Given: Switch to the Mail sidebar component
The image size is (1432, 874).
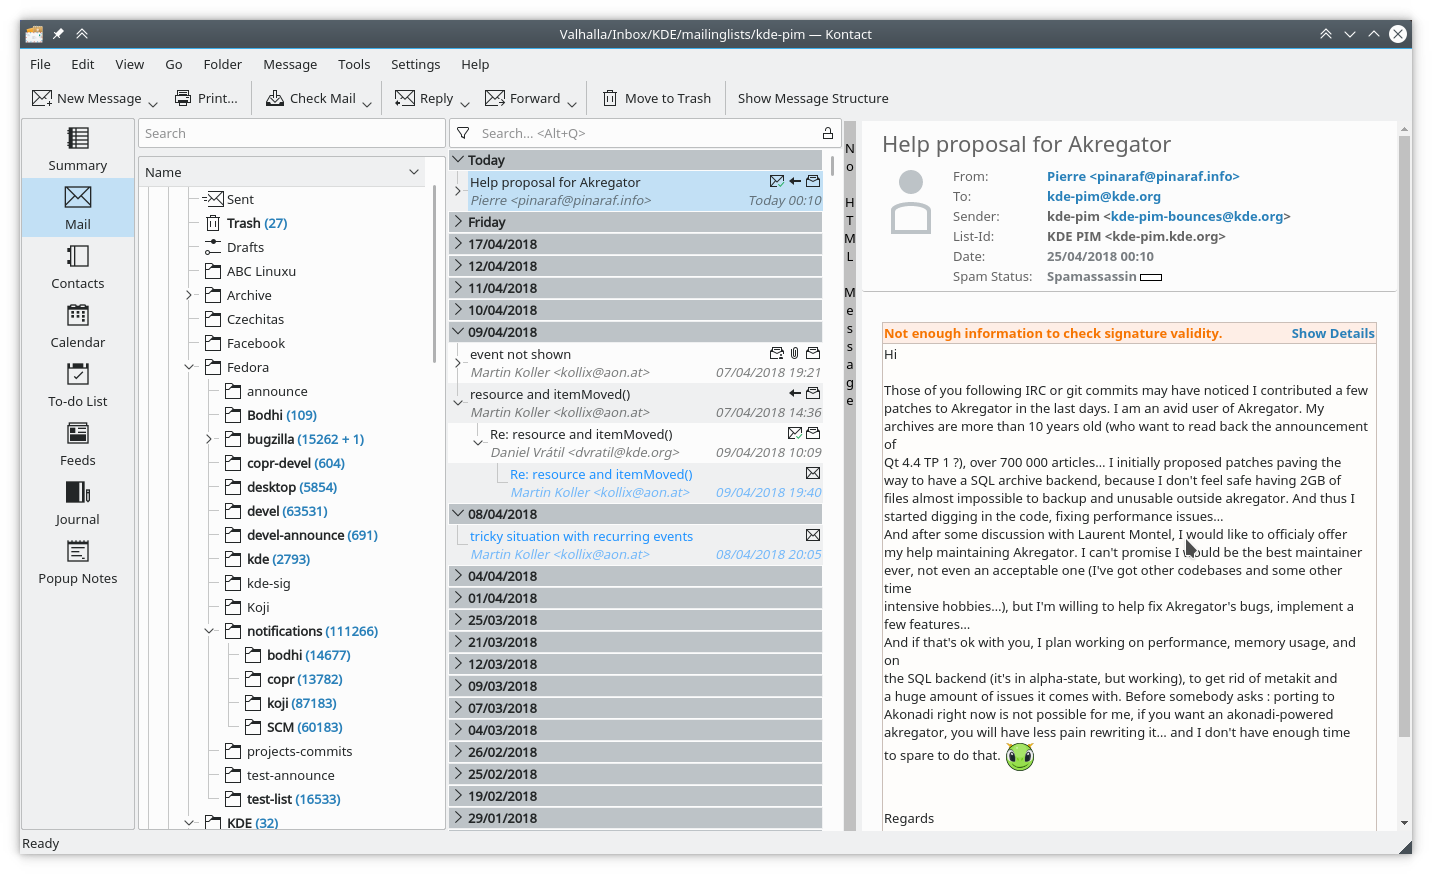Looking at the screenshot, I should click(x=78, y=208).
